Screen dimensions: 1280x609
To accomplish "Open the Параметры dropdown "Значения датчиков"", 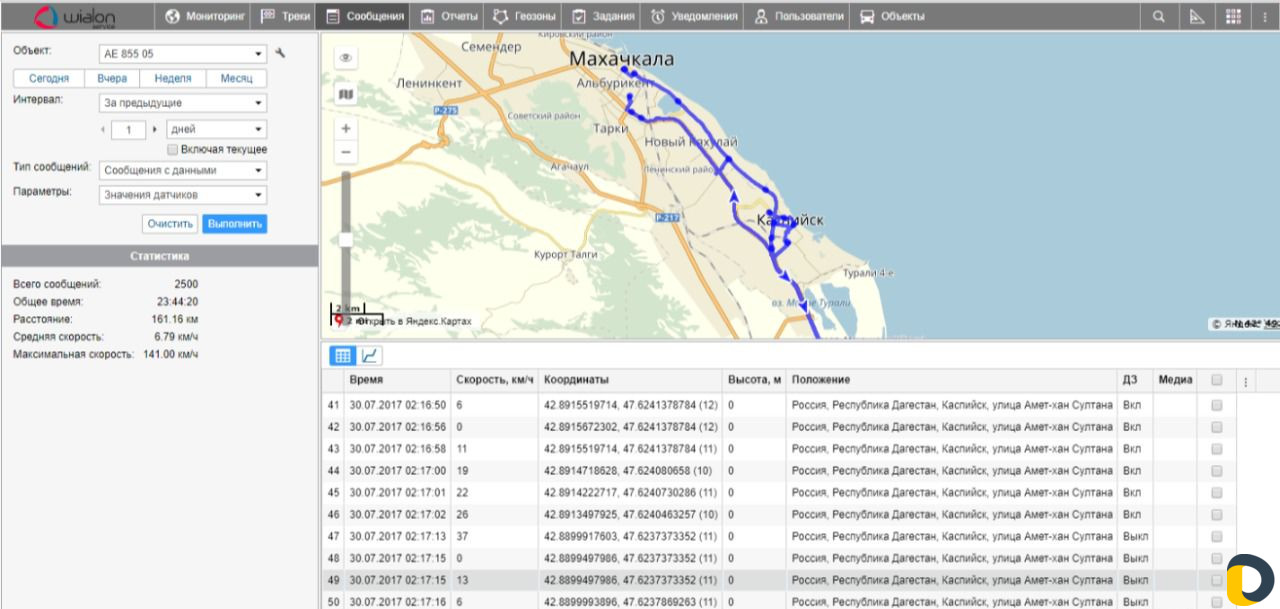I will pos(183,195).
